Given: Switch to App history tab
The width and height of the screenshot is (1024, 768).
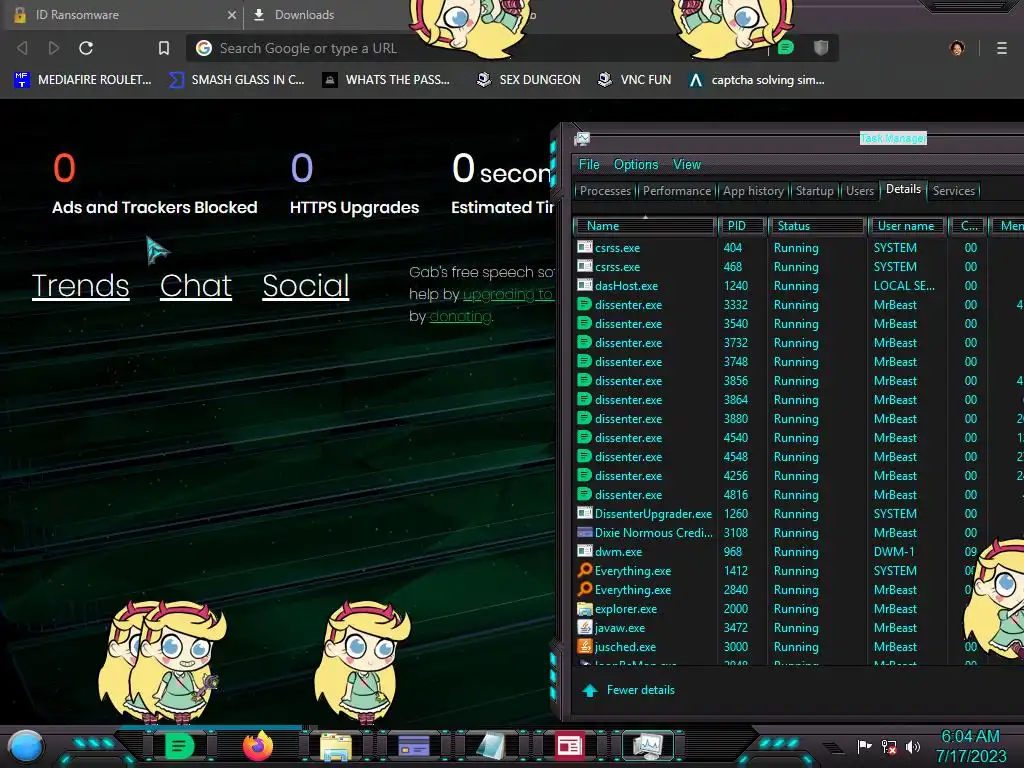Looking at the screenshot, I should [x=753, y=191].
